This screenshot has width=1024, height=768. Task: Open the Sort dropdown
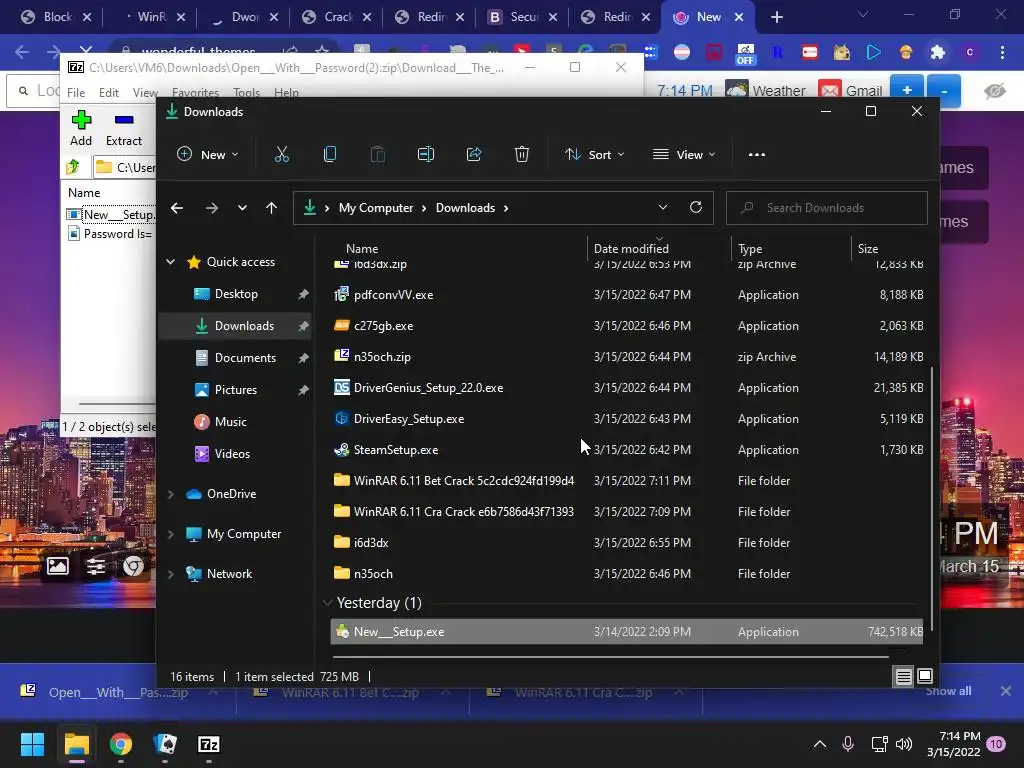click(594, 155)
